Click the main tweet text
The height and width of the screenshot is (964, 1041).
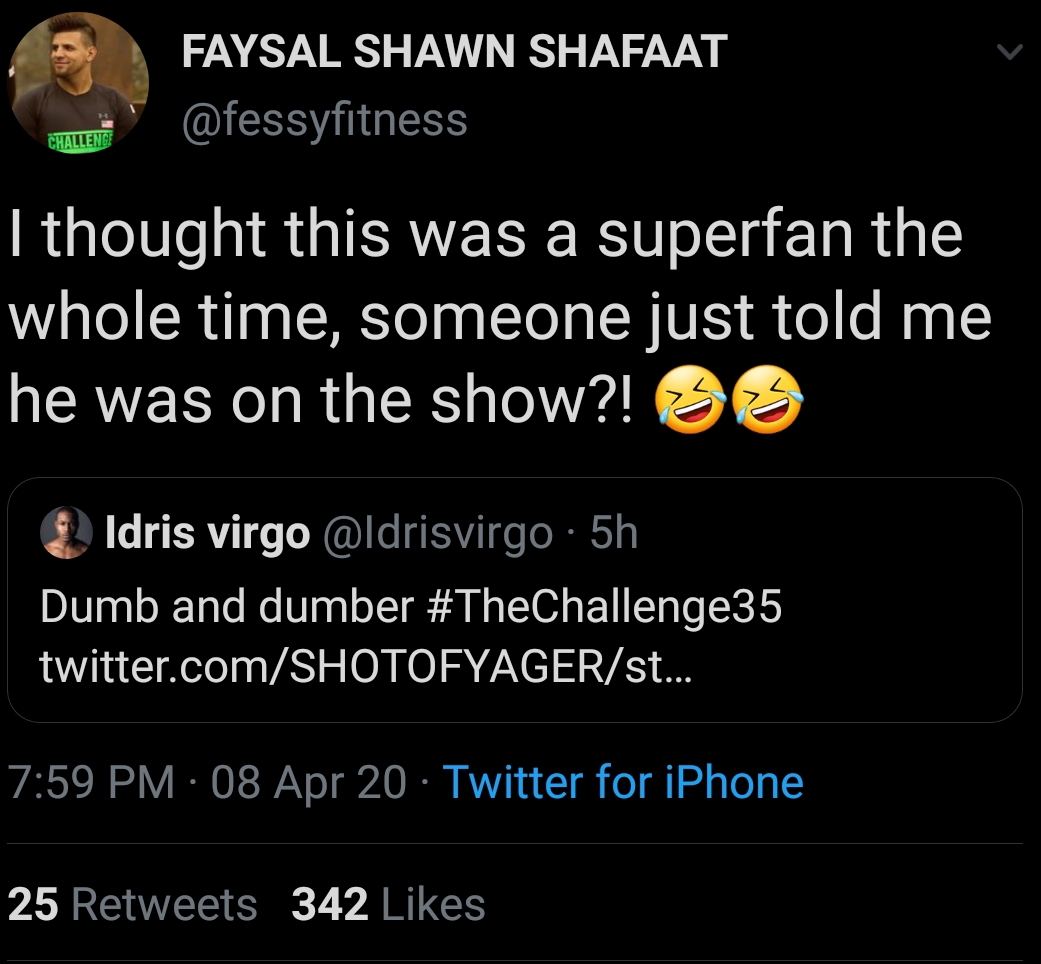(499, 317)
